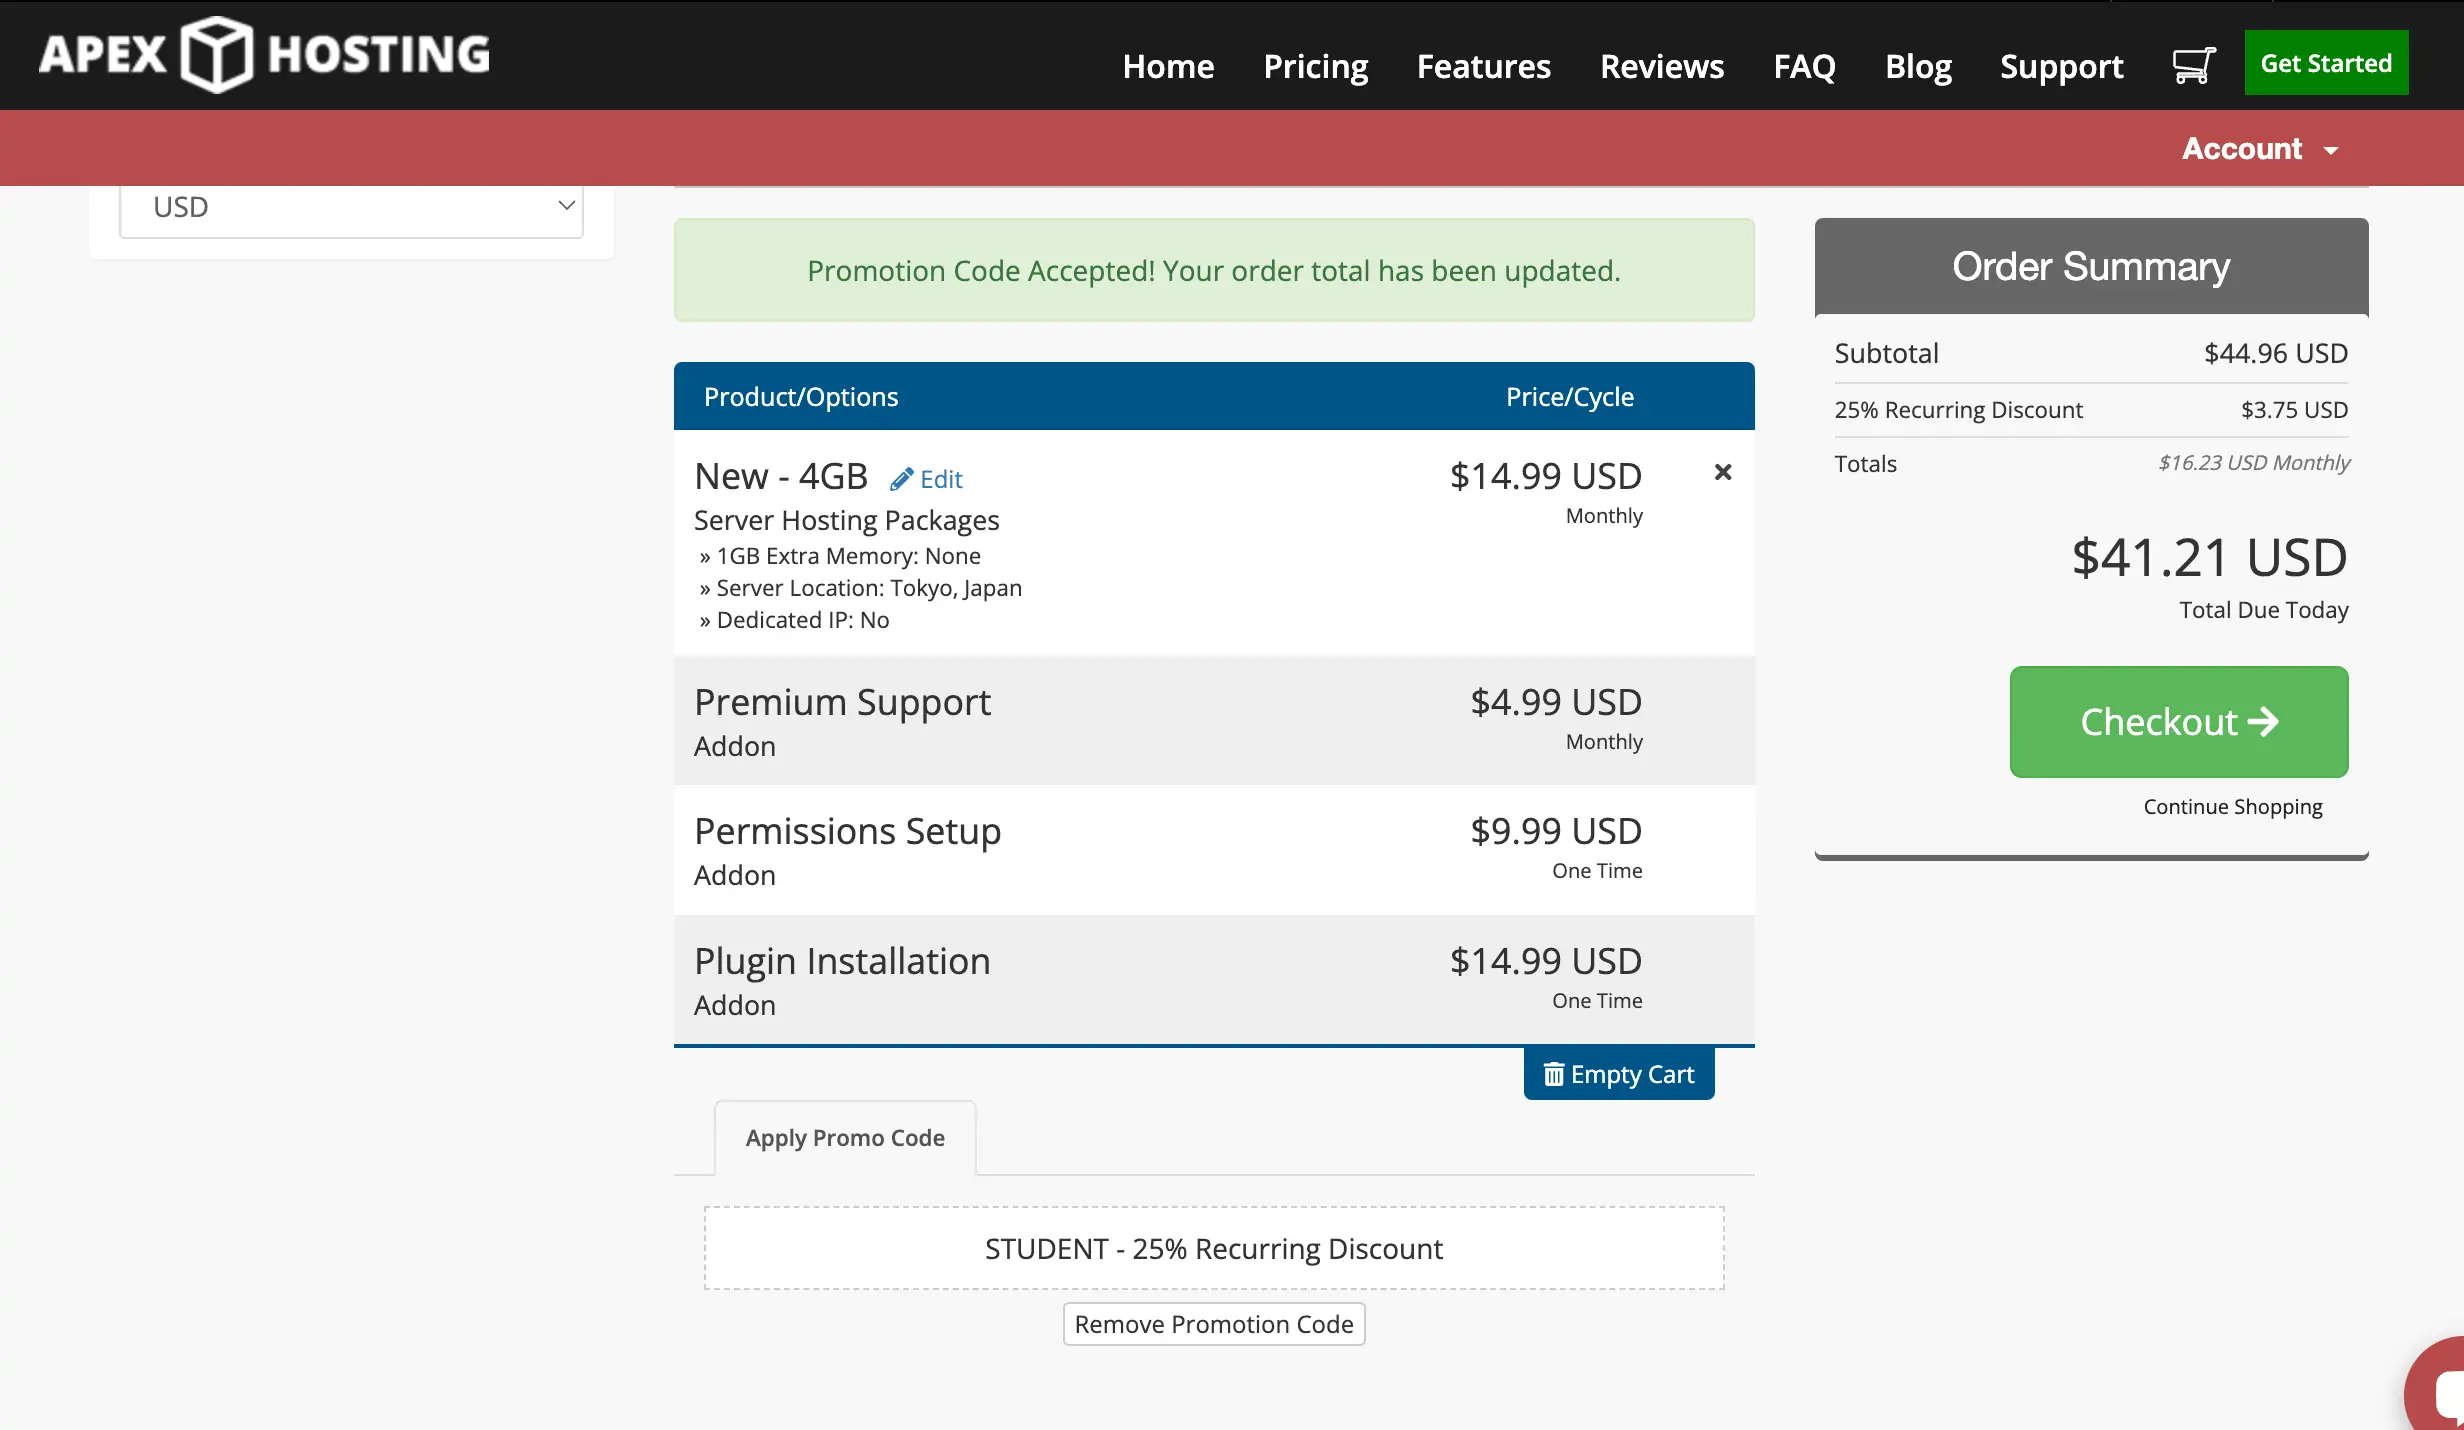Open the shopping cart icon in navbar

2193,66
